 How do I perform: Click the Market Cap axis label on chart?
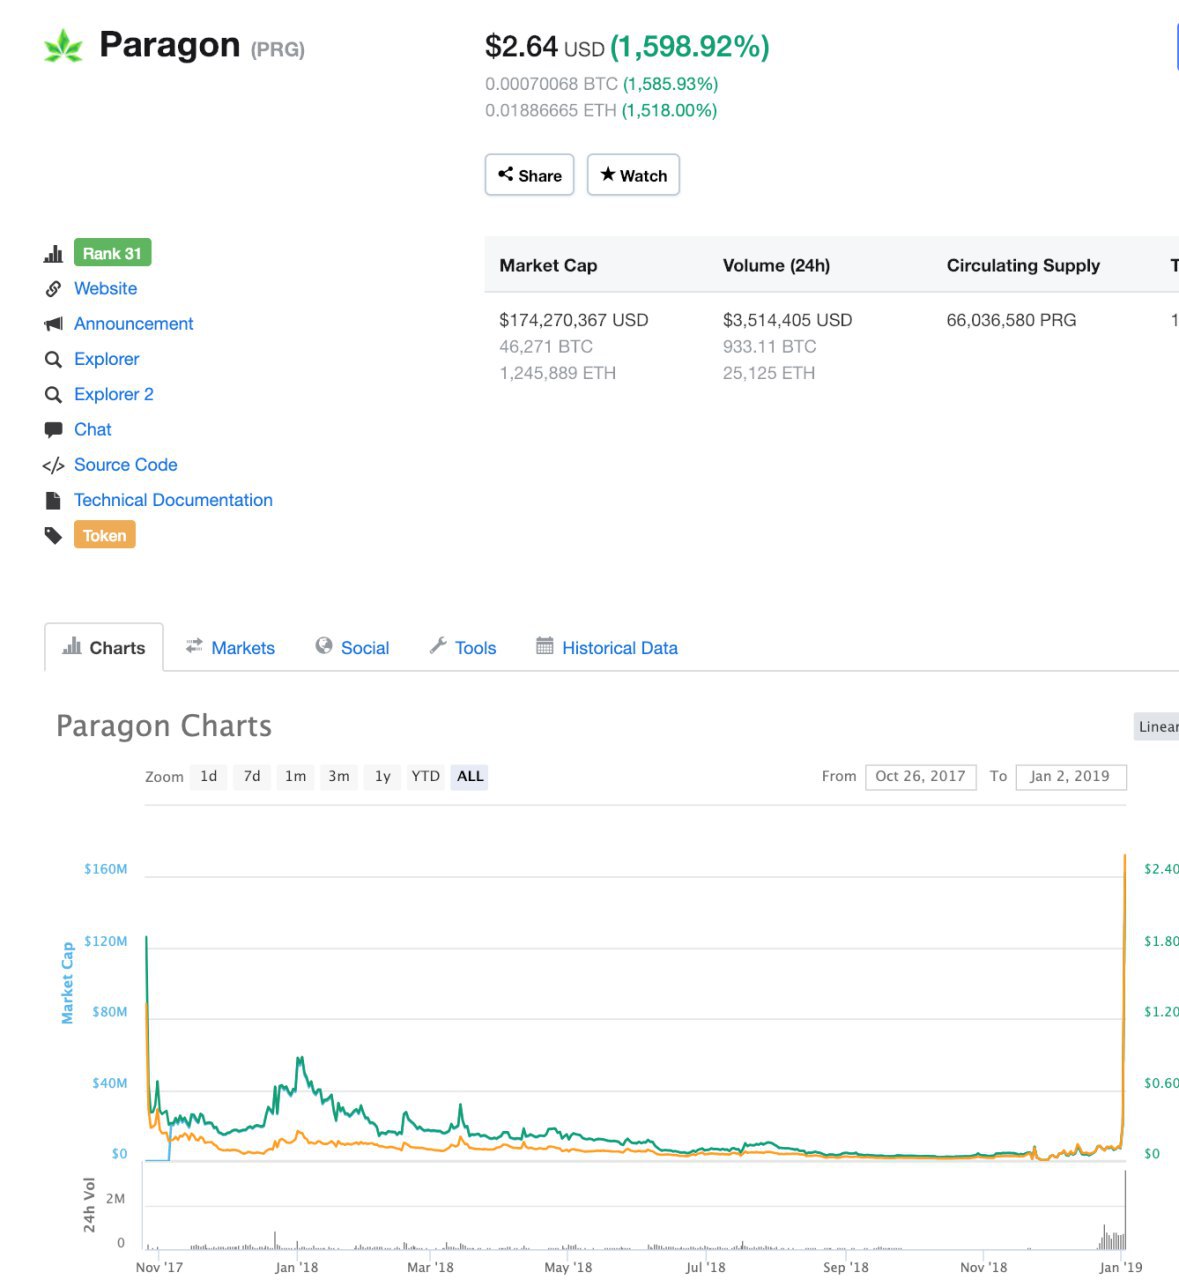(67, 983)
